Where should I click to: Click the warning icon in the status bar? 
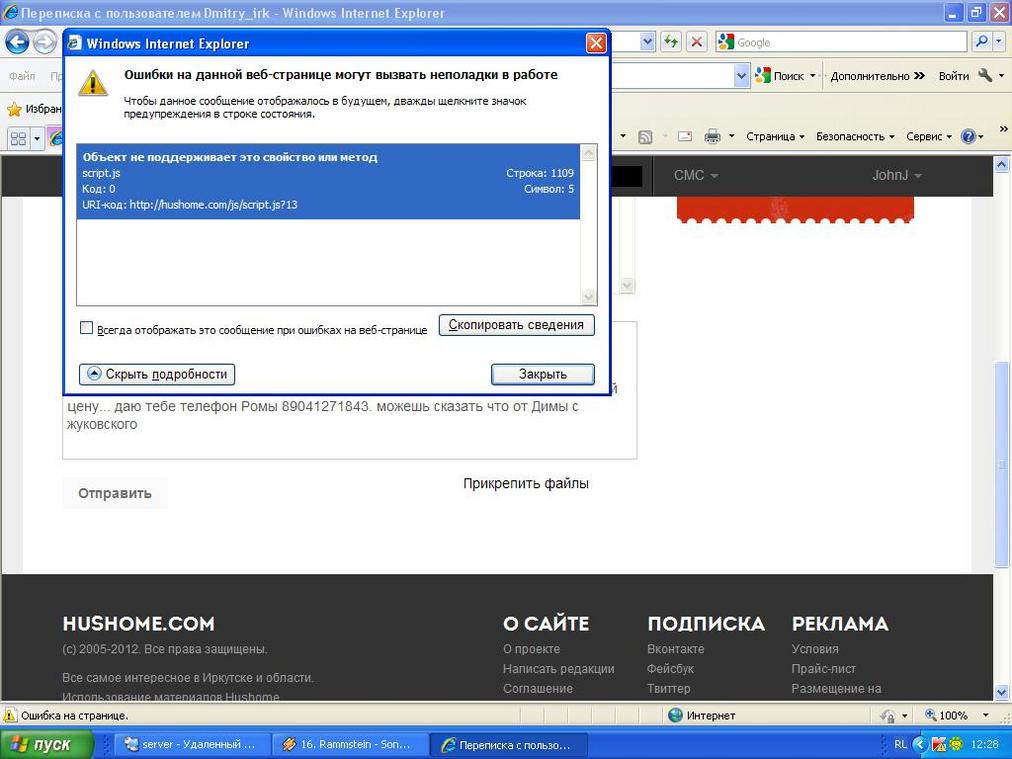[x=10, y=715]
